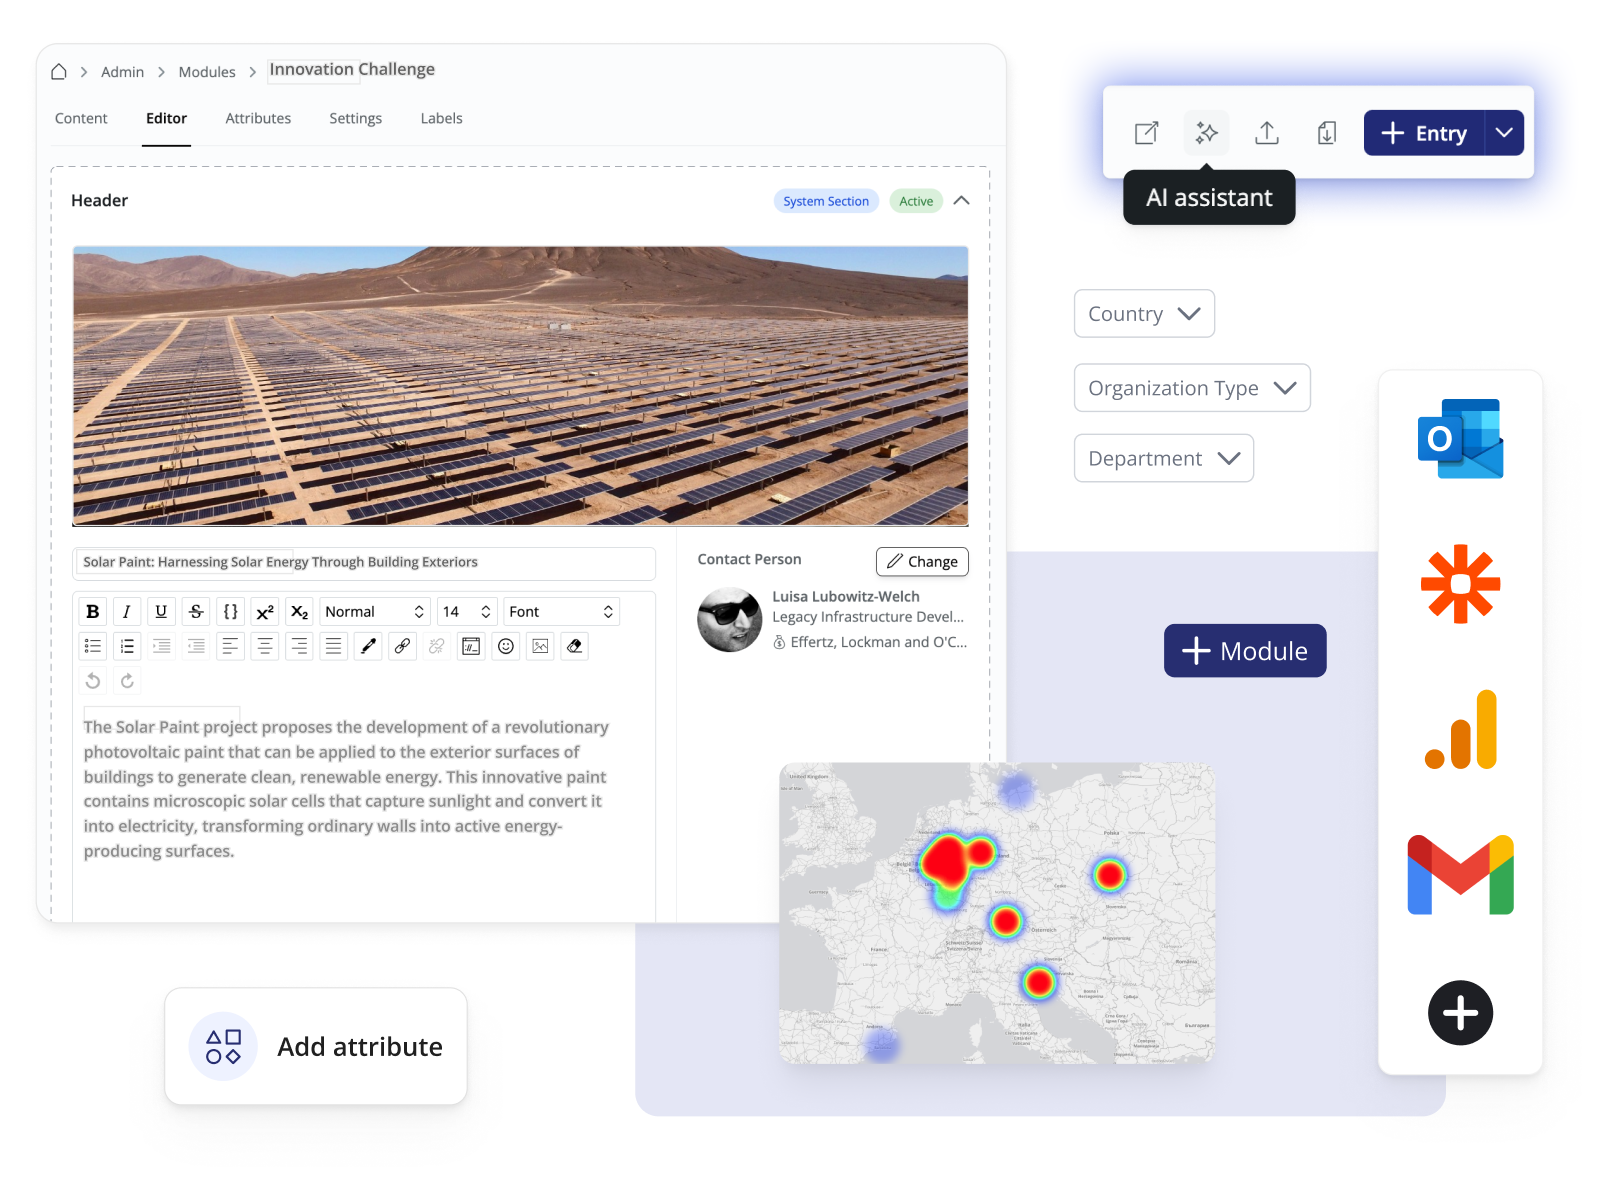This screenshot has height=1200, width=1600.
Task: Collapse the Header section
Action: pyautogui.click(x=961, y=201)
